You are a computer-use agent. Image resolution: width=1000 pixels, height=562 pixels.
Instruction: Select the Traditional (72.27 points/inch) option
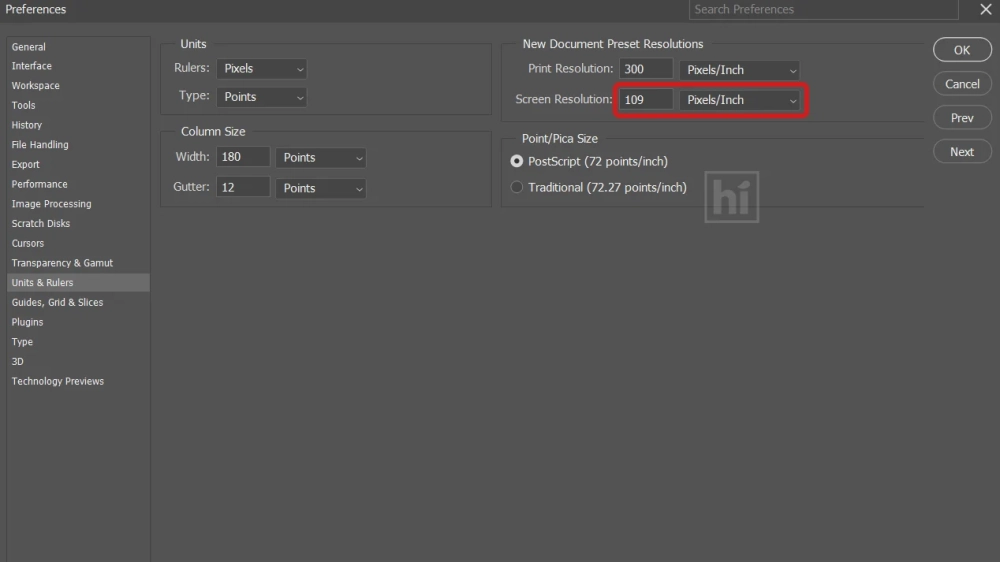tap(517, 187)
